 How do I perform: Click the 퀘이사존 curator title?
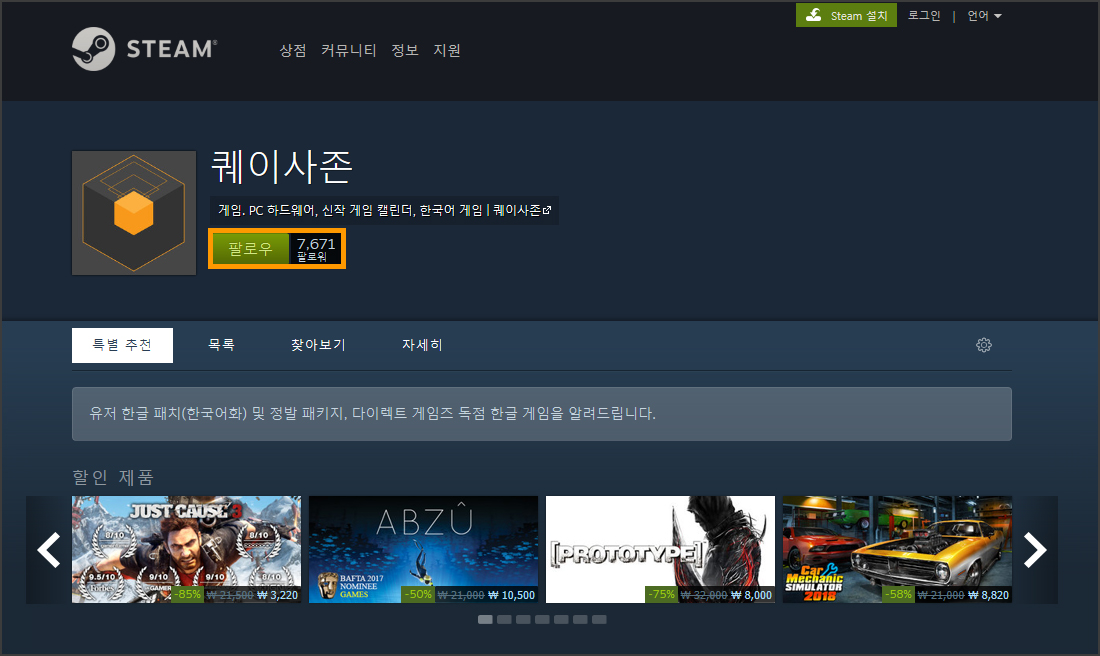point(281,167)
